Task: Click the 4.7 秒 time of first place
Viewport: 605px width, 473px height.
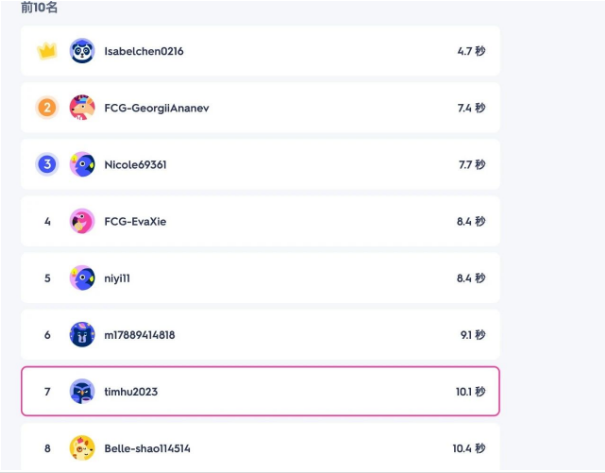Action: coord(471,51)
